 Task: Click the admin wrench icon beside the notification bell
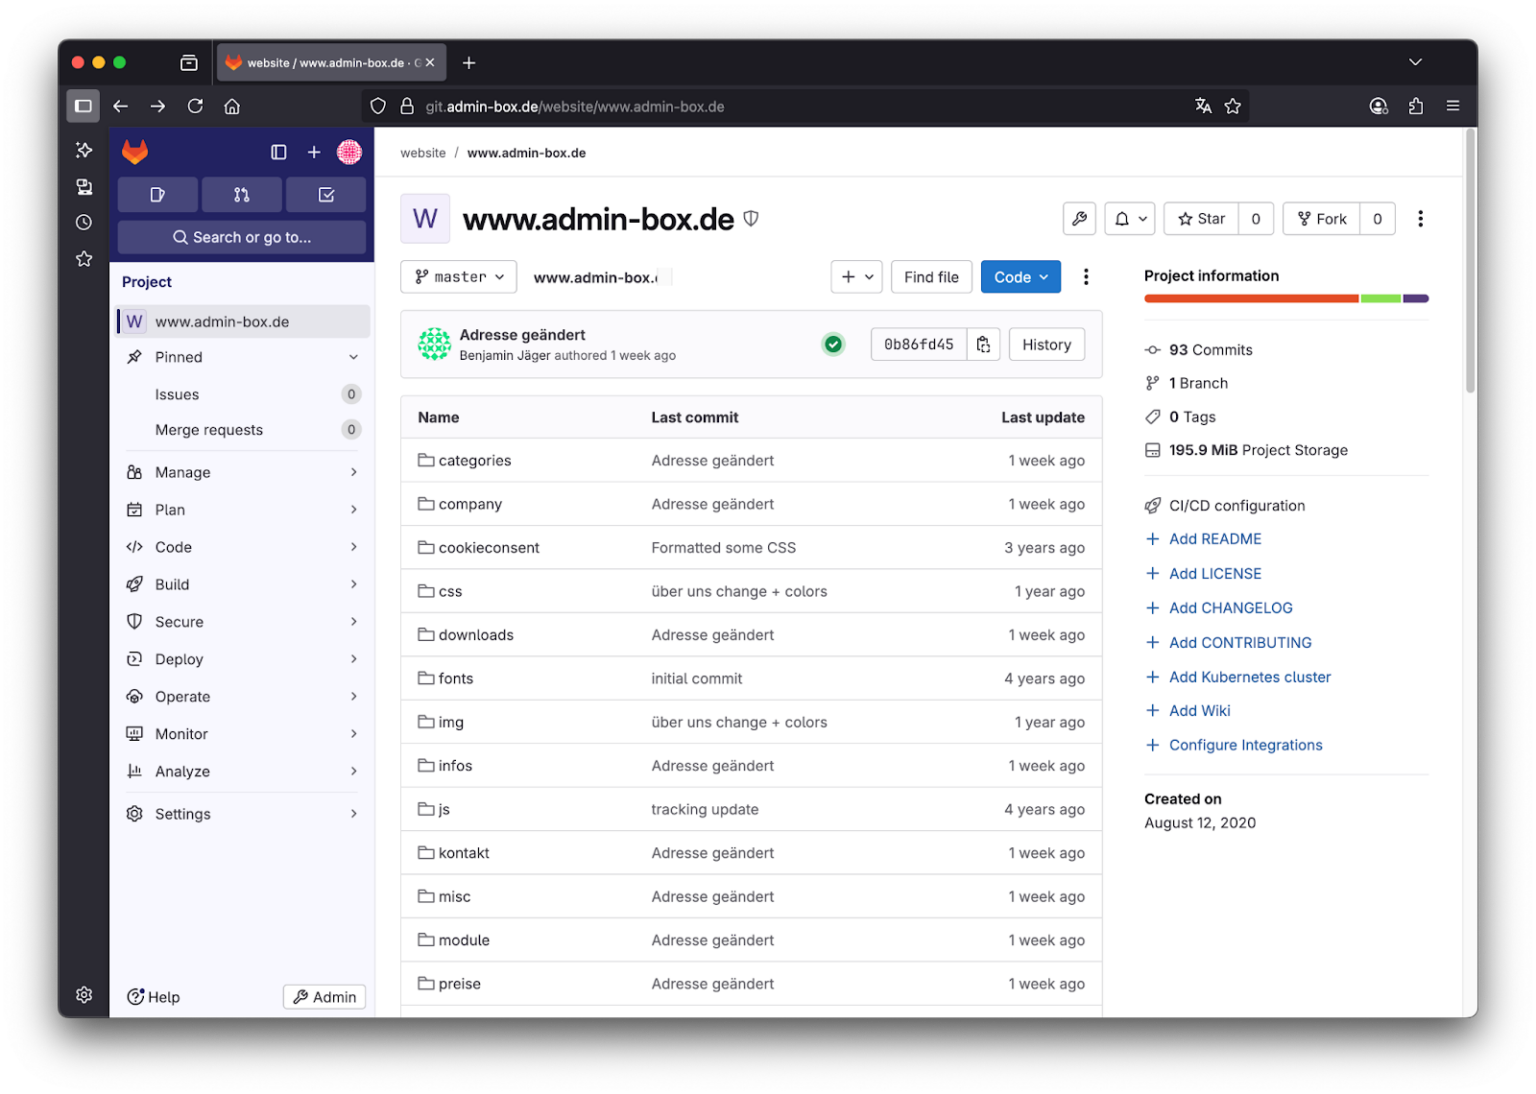(1080, 219)
